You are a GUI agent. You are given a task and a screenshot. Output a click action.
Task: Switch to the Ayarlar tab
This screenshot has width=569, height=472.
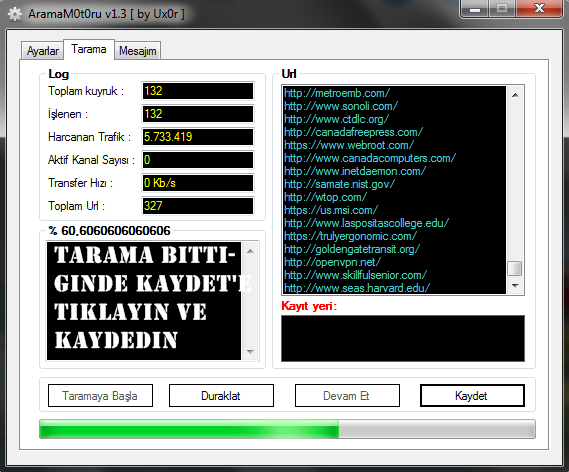pyautogui.click(x=42, y=51)
